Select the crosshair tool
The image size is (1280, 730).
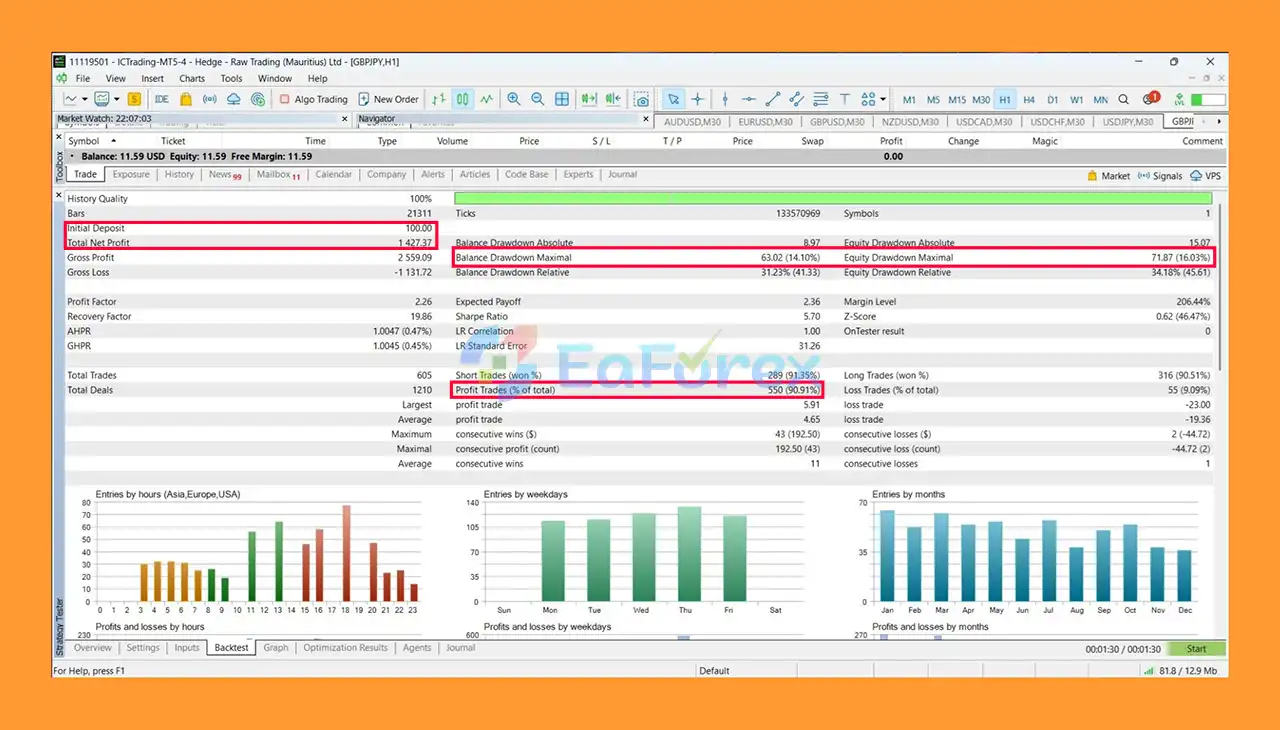click(698, 99)
